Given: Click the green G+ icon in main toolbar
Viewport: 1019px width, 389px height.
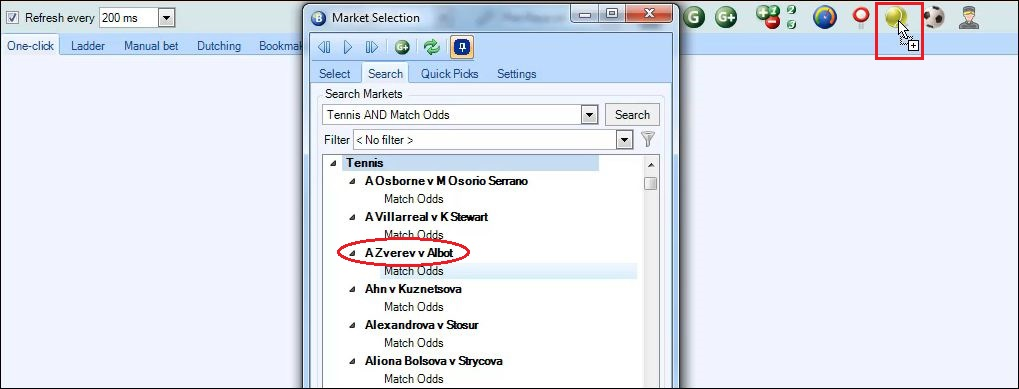Looking at the screenshot, I should pos(726,18).
